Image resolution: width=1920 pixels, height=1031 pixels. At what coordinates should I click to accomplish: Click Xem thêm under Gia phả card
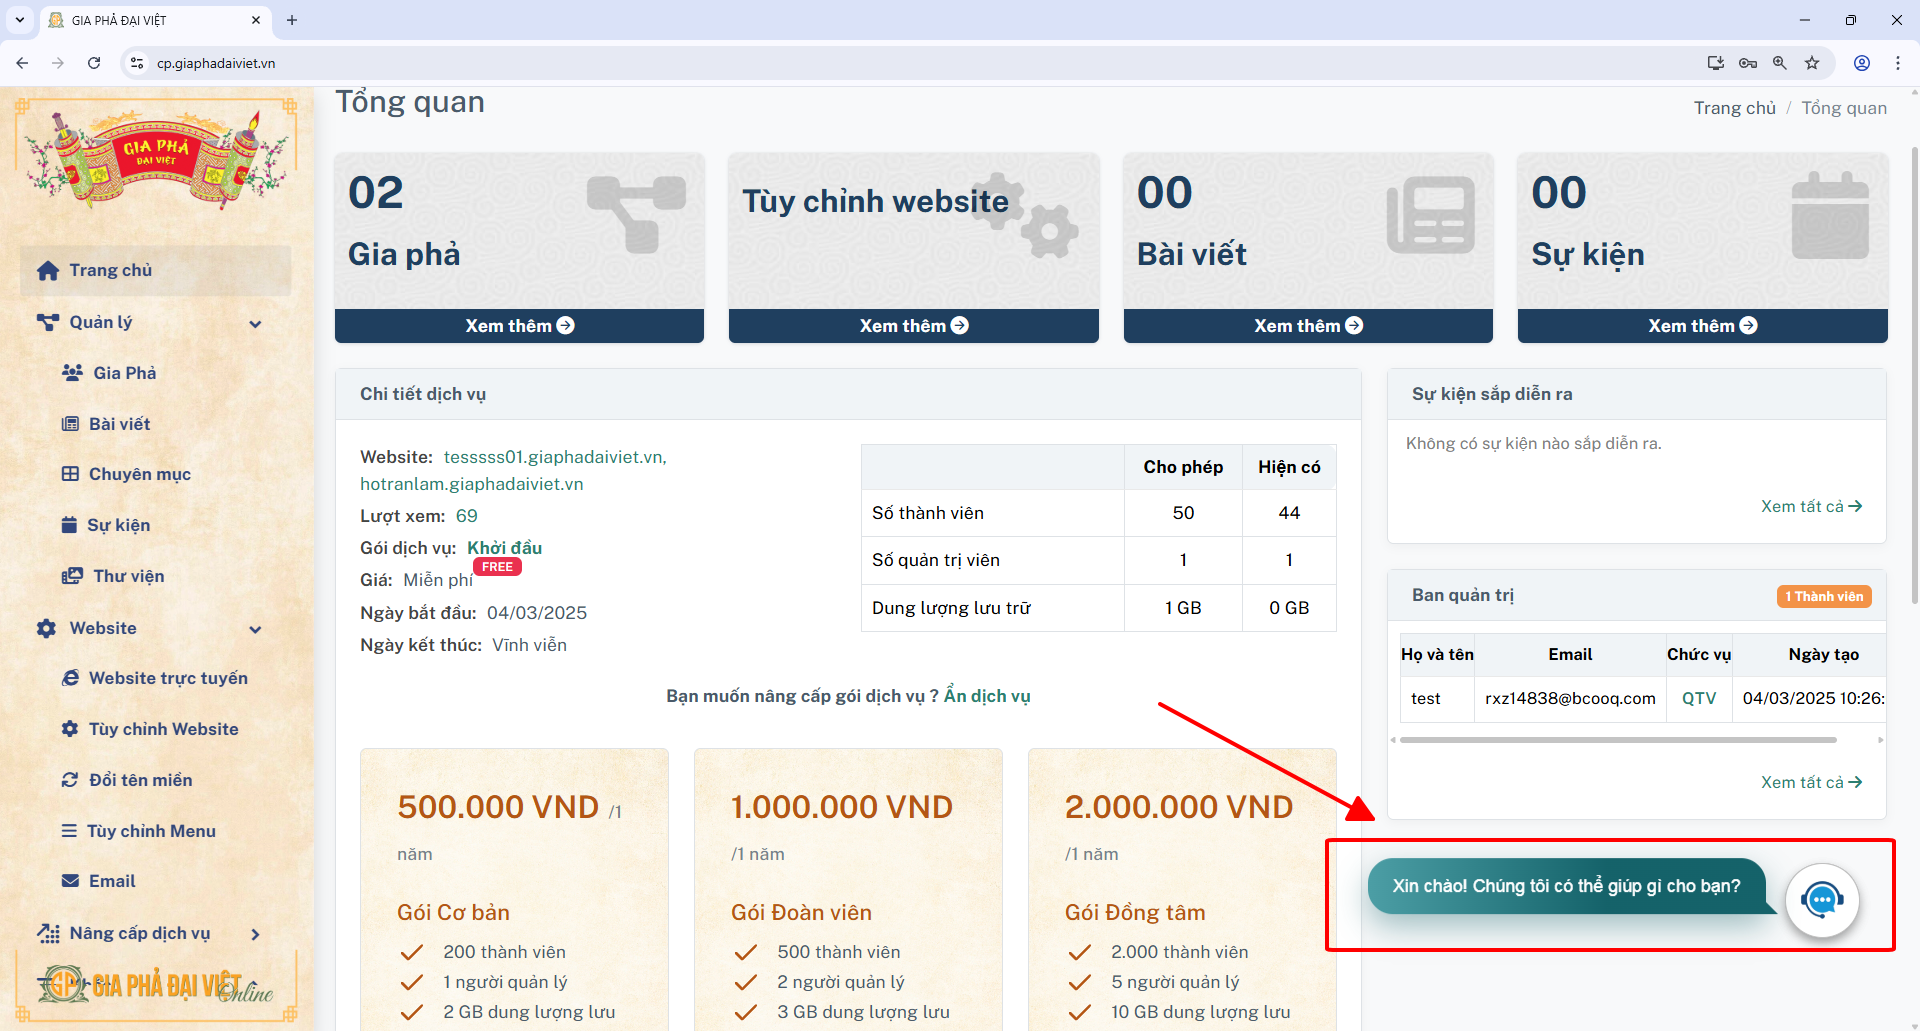point(519,326)
